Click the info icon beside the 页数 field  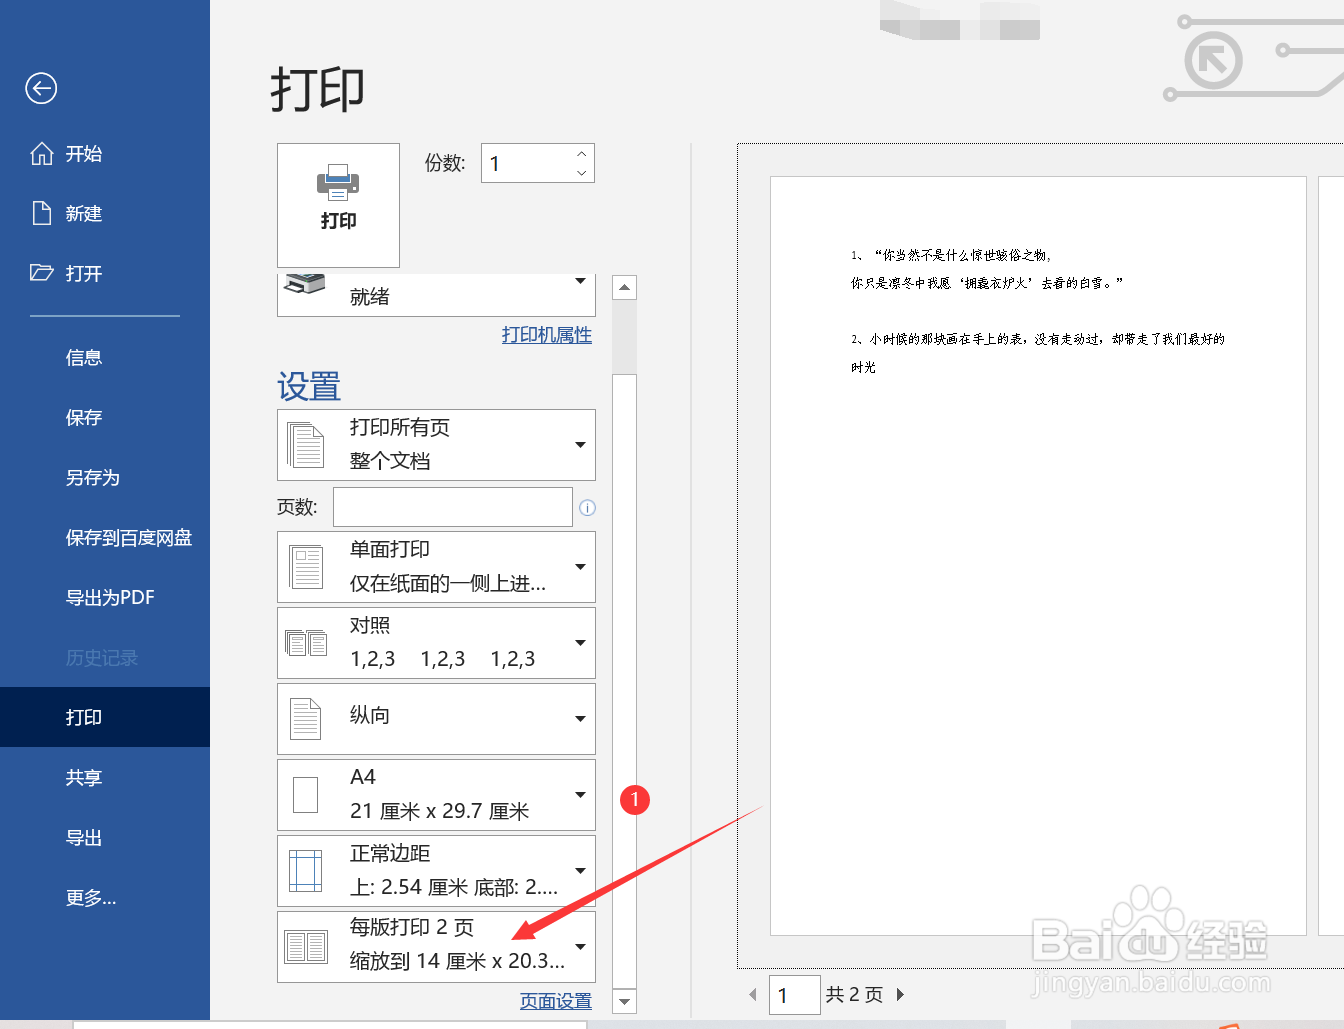588,507
